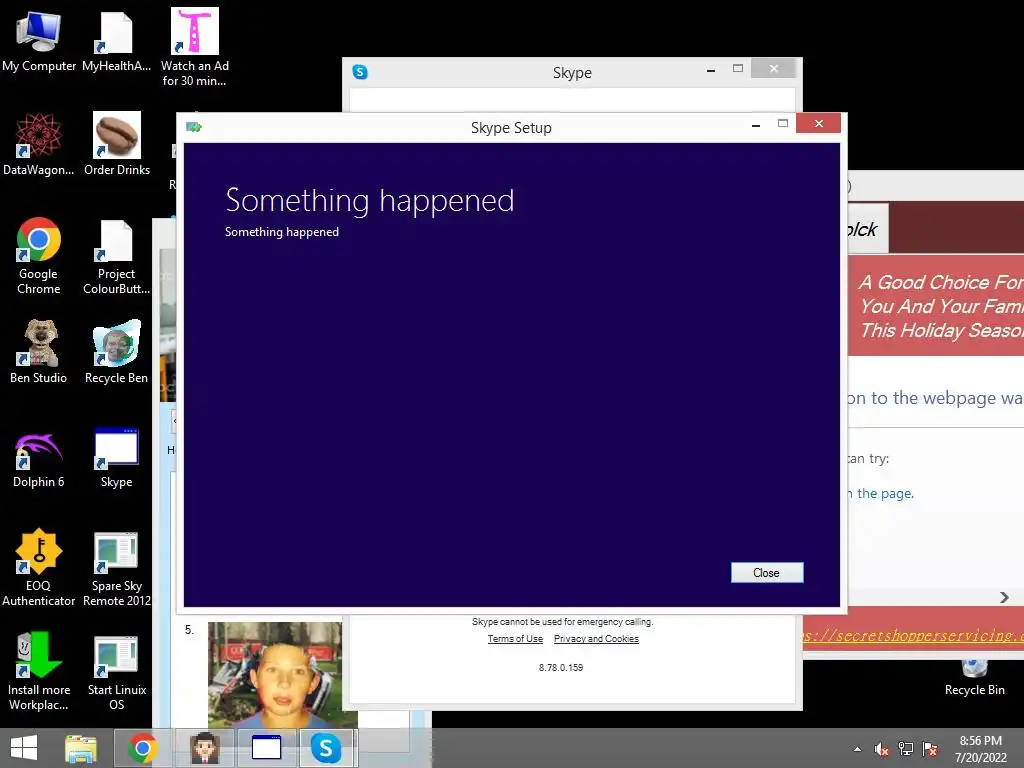Click Skype logo in Skype window title

[x=360, y=72]
